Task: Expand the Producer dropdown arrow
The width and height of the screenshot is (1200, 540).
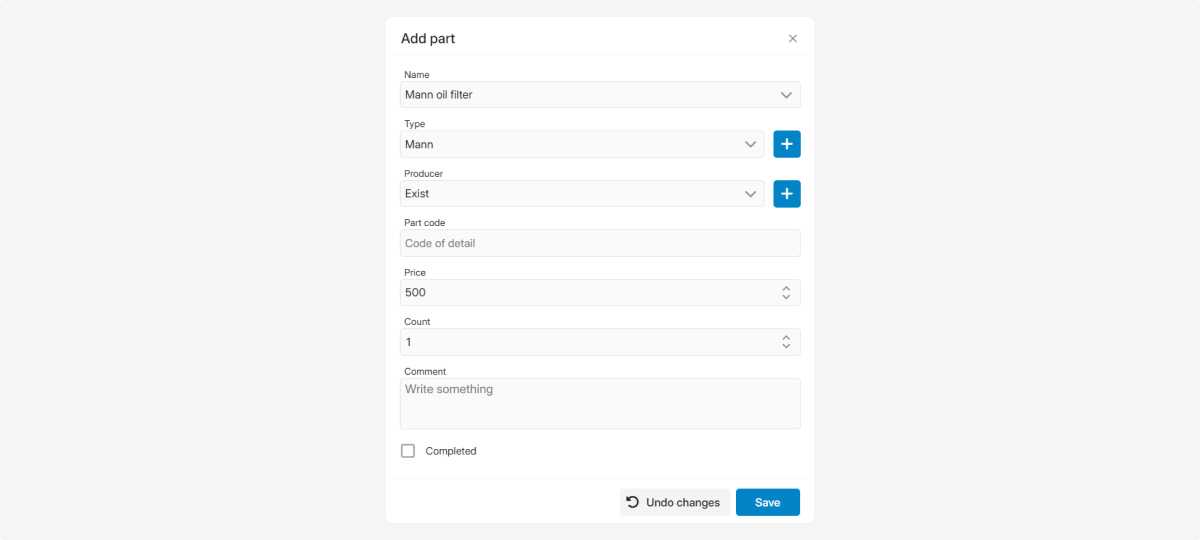Action: click(x=750, y=194)
